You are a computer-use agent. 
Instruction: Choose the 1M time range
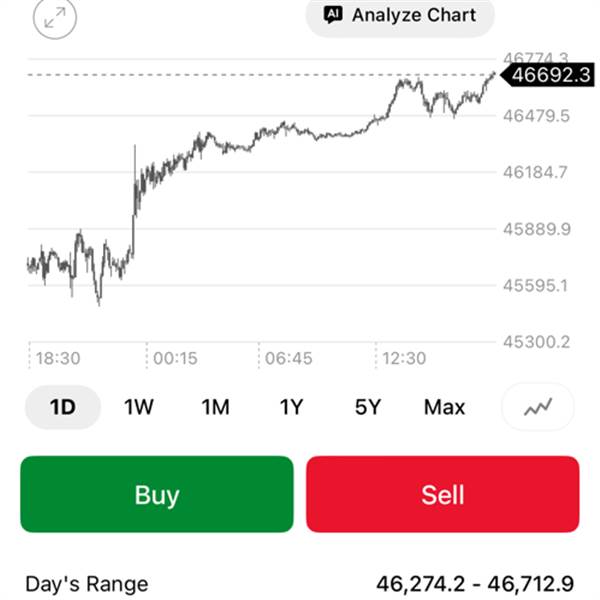215,407
